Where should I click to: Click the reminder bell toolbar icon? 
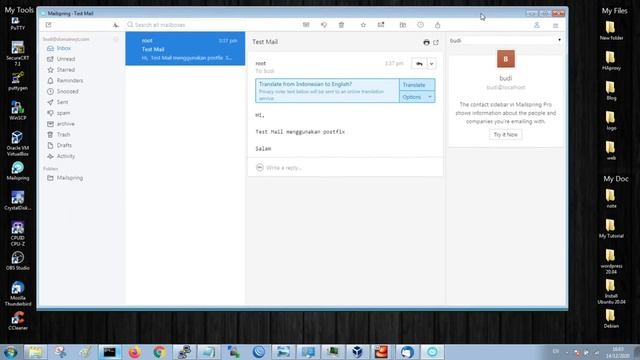tap(438, 25)
